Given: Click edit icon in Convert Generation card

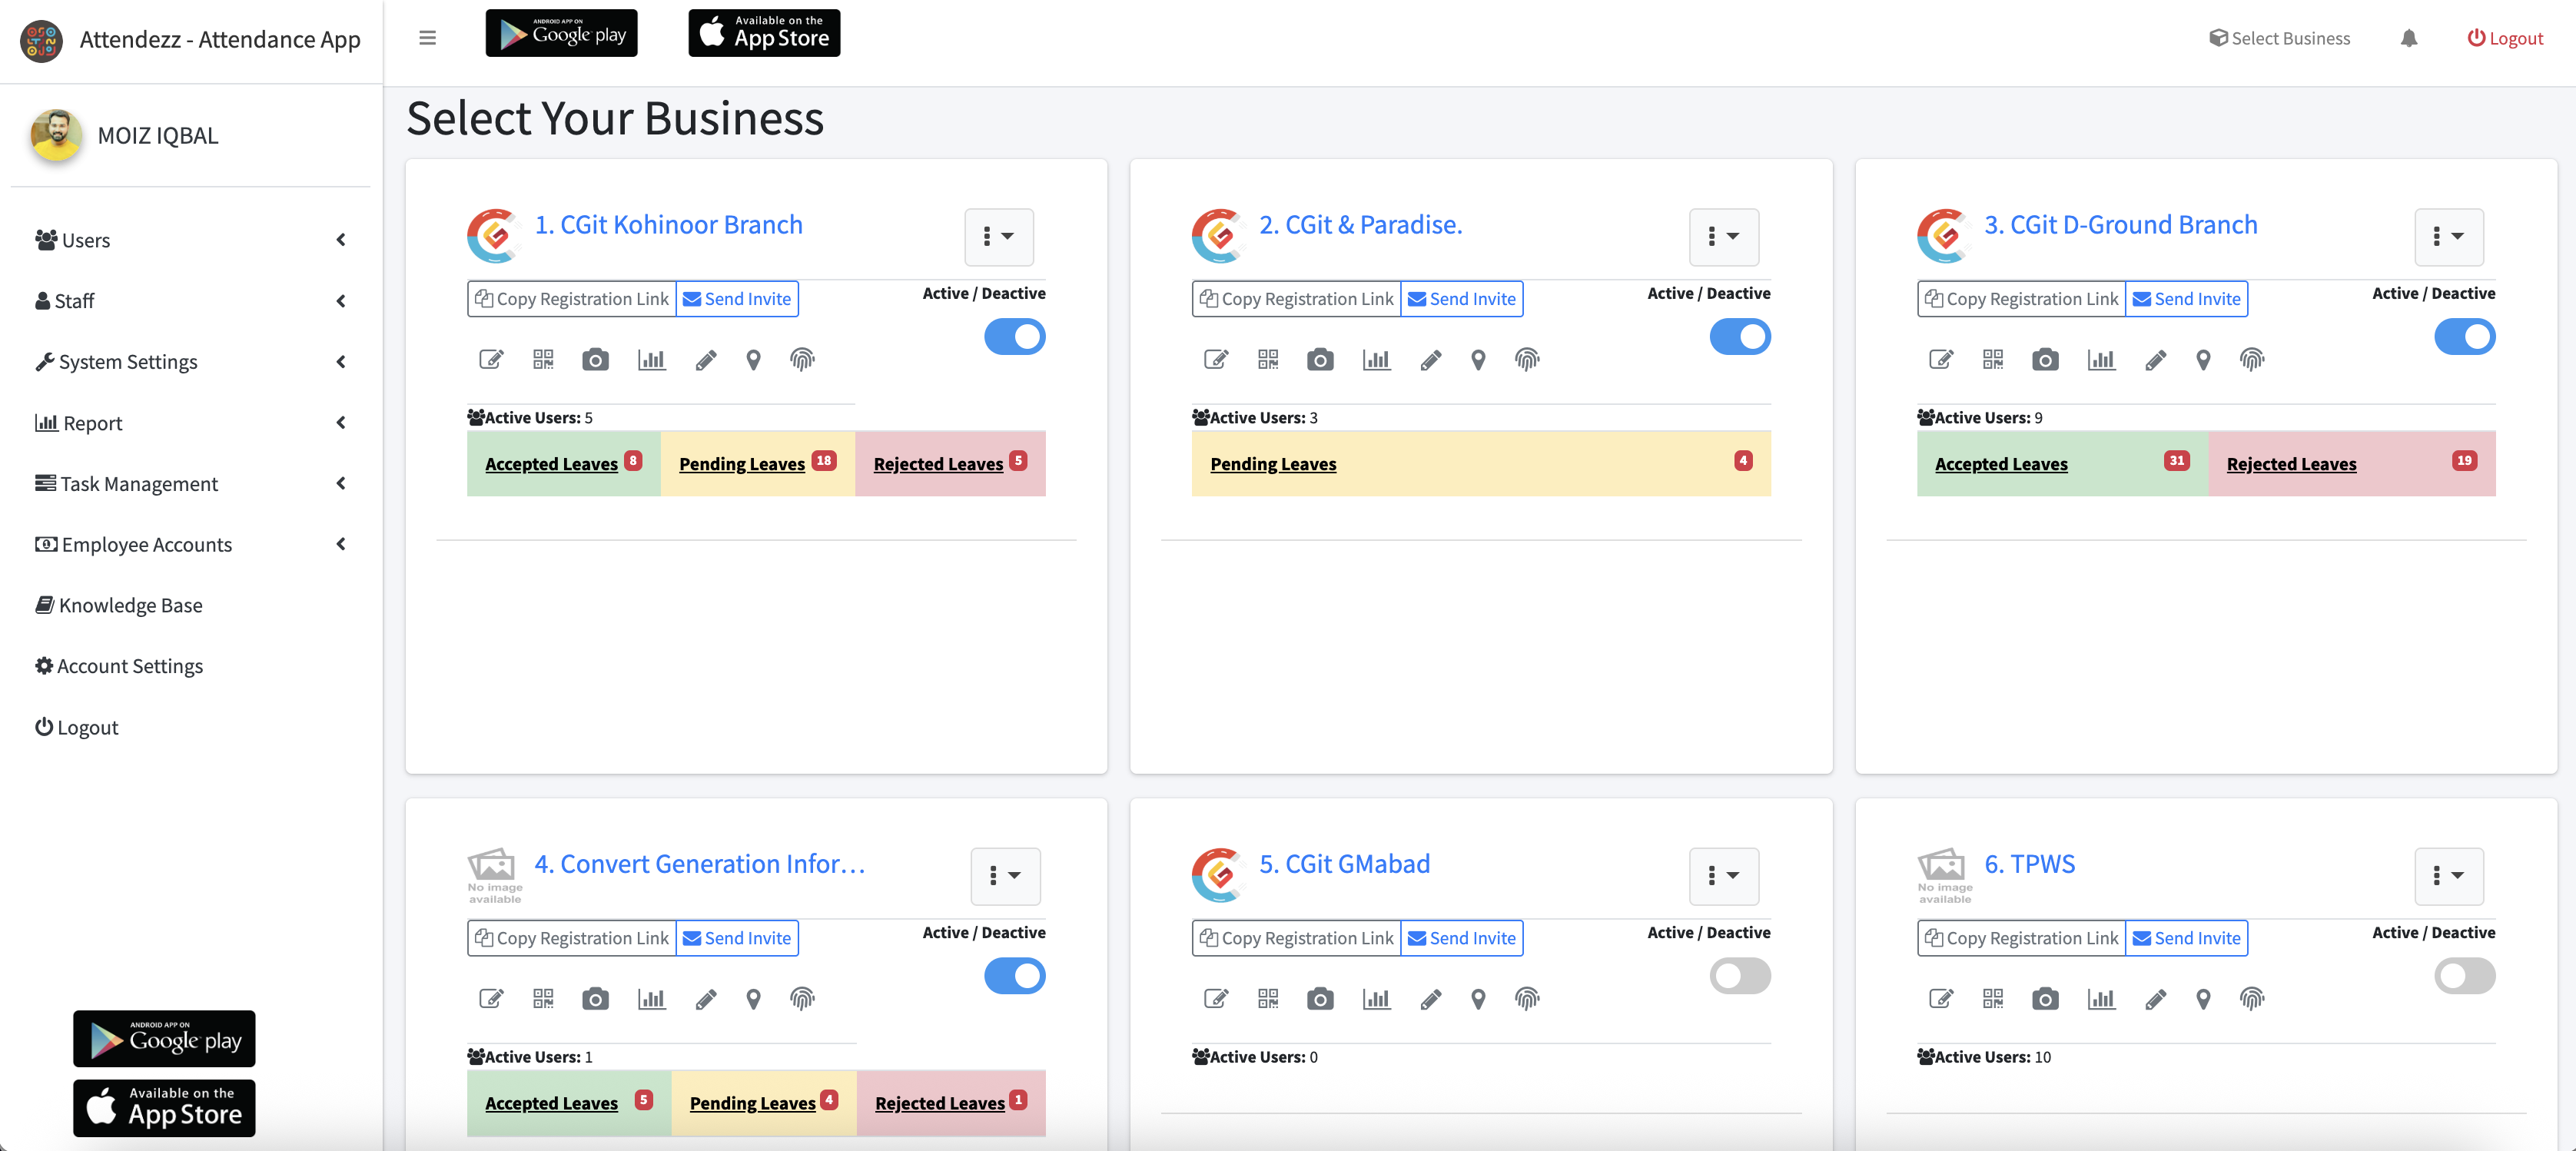Looking at the screenshot, I should point(491,999).
